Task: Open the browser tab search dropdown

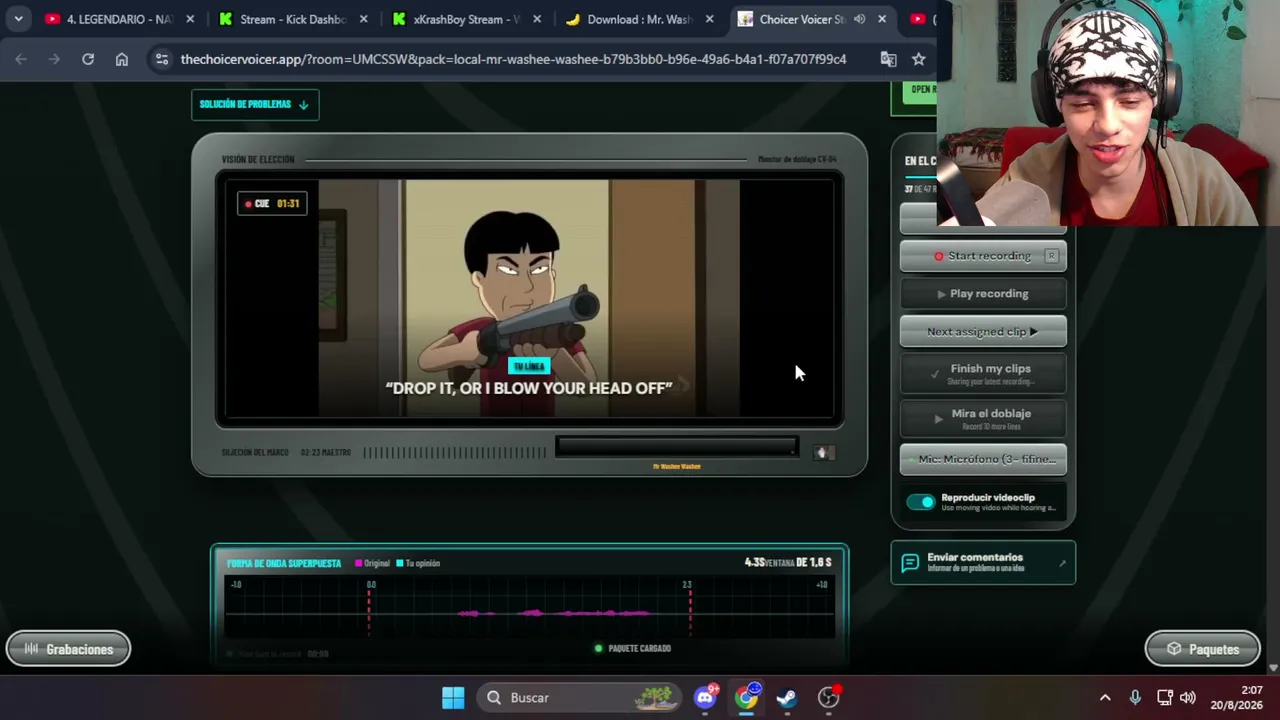Action: coord(18,19)
